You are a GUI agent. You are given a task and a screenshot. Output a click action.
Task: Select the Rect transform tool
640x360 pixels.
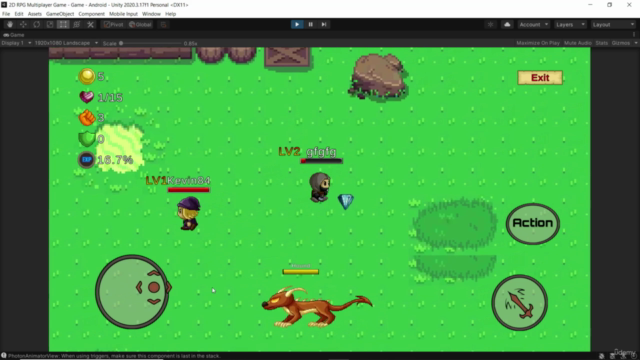coord(63,24)
